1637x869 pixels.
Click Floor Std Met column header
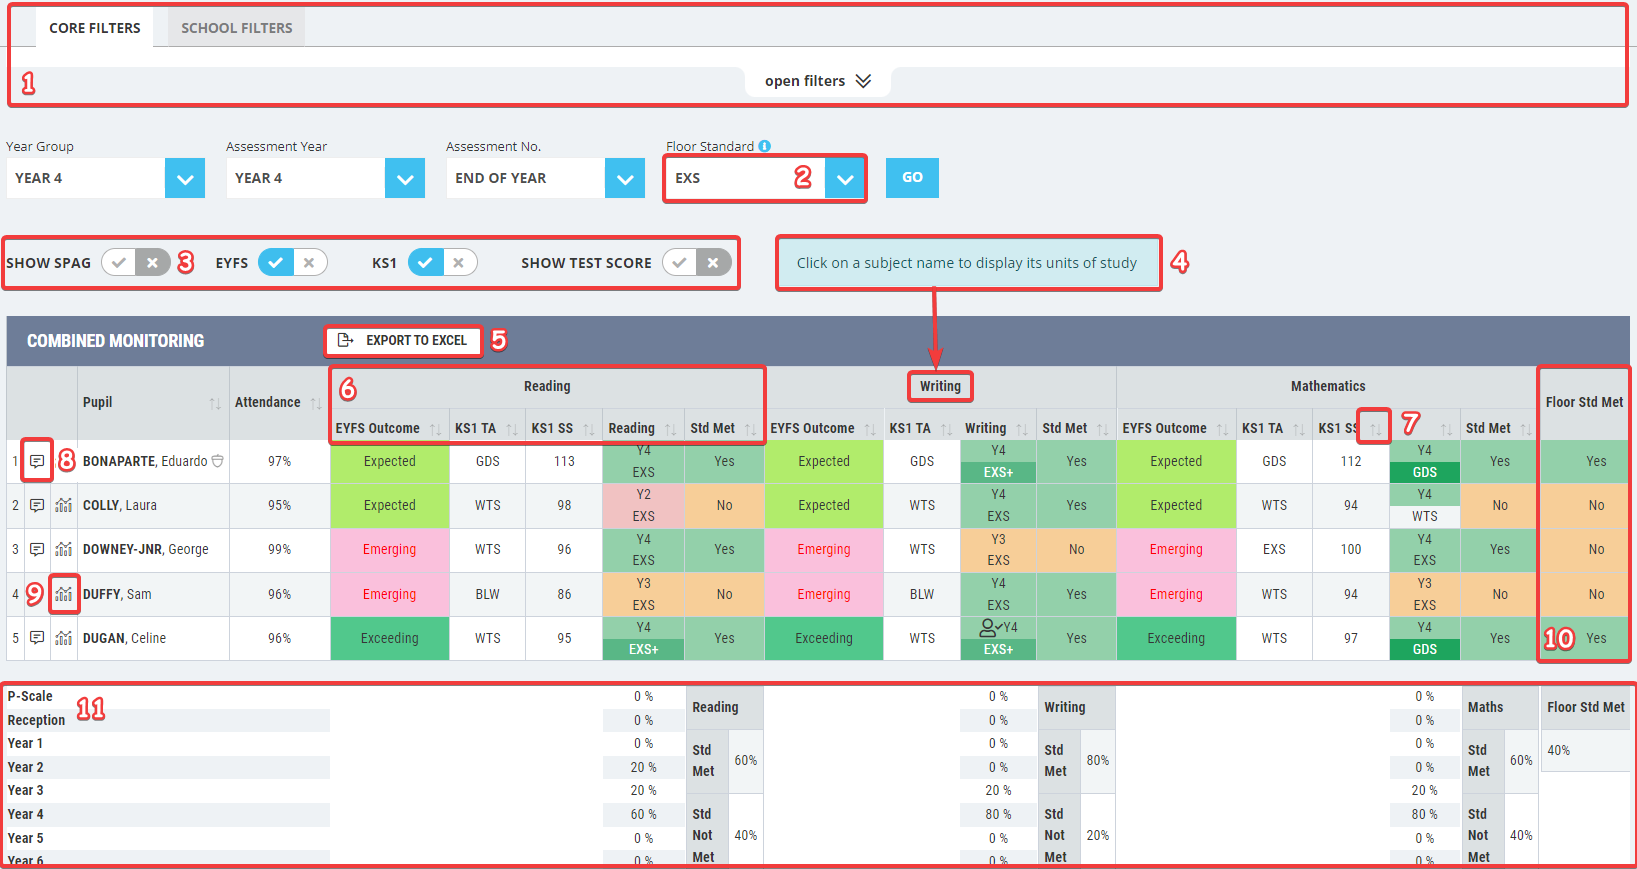1584,402
